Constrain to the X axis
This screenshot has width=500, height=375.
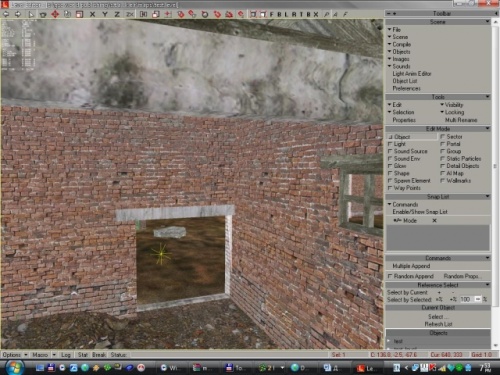coord(92,14)
